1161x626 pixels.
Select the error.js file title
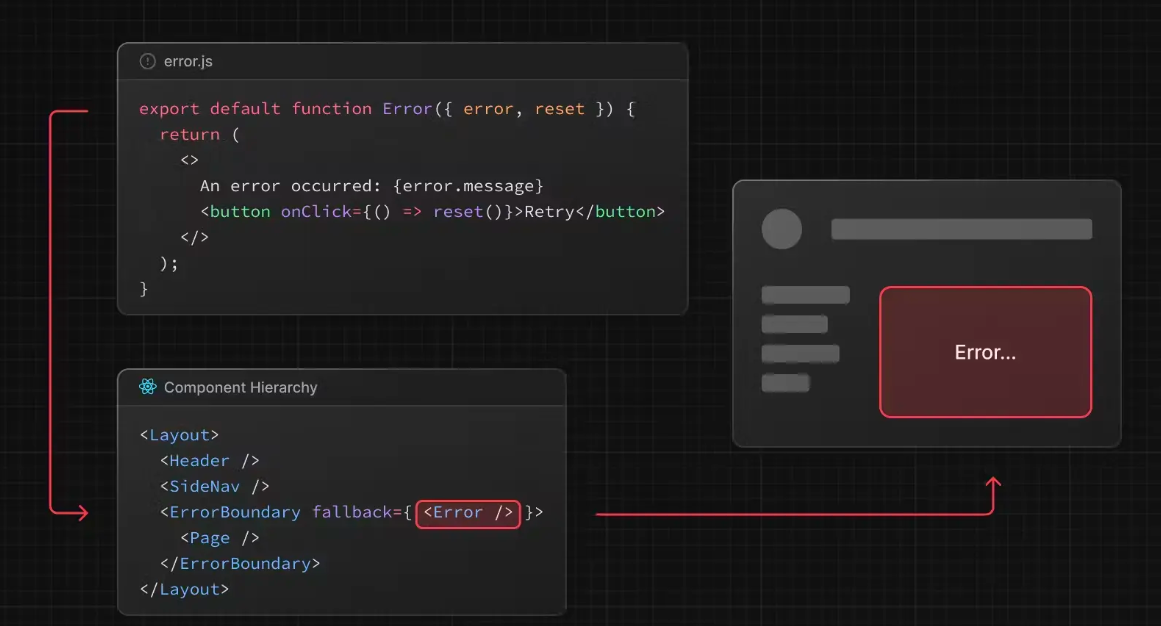[188, 61]
